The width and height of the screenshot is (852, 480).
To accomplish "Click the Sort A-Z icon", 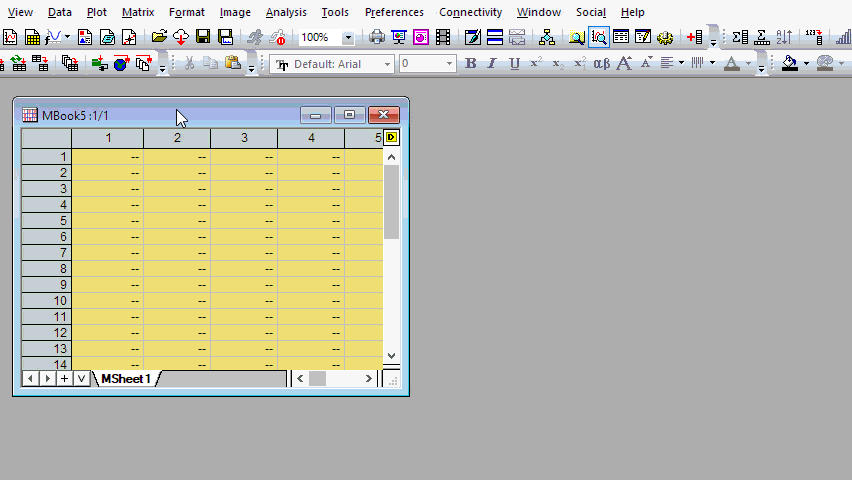I will coord(784,38).
